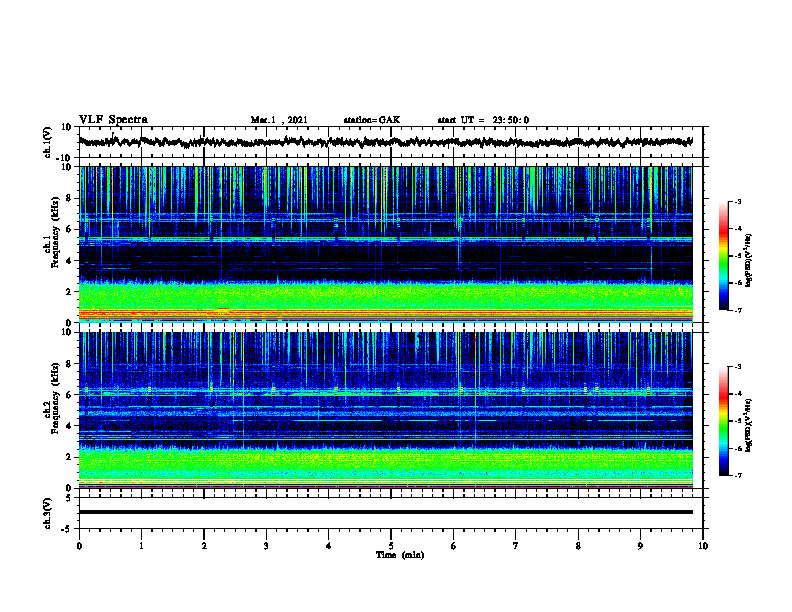Click the ch.1 spectrogram color scale bar

point(723,256)
